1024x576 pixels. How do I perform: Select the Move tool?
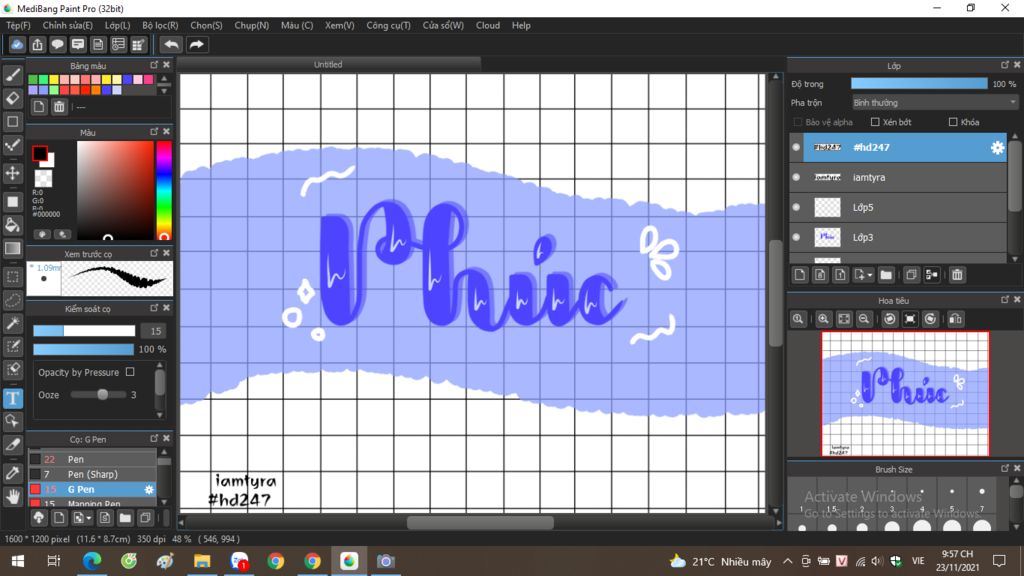[x=12, y=173]
